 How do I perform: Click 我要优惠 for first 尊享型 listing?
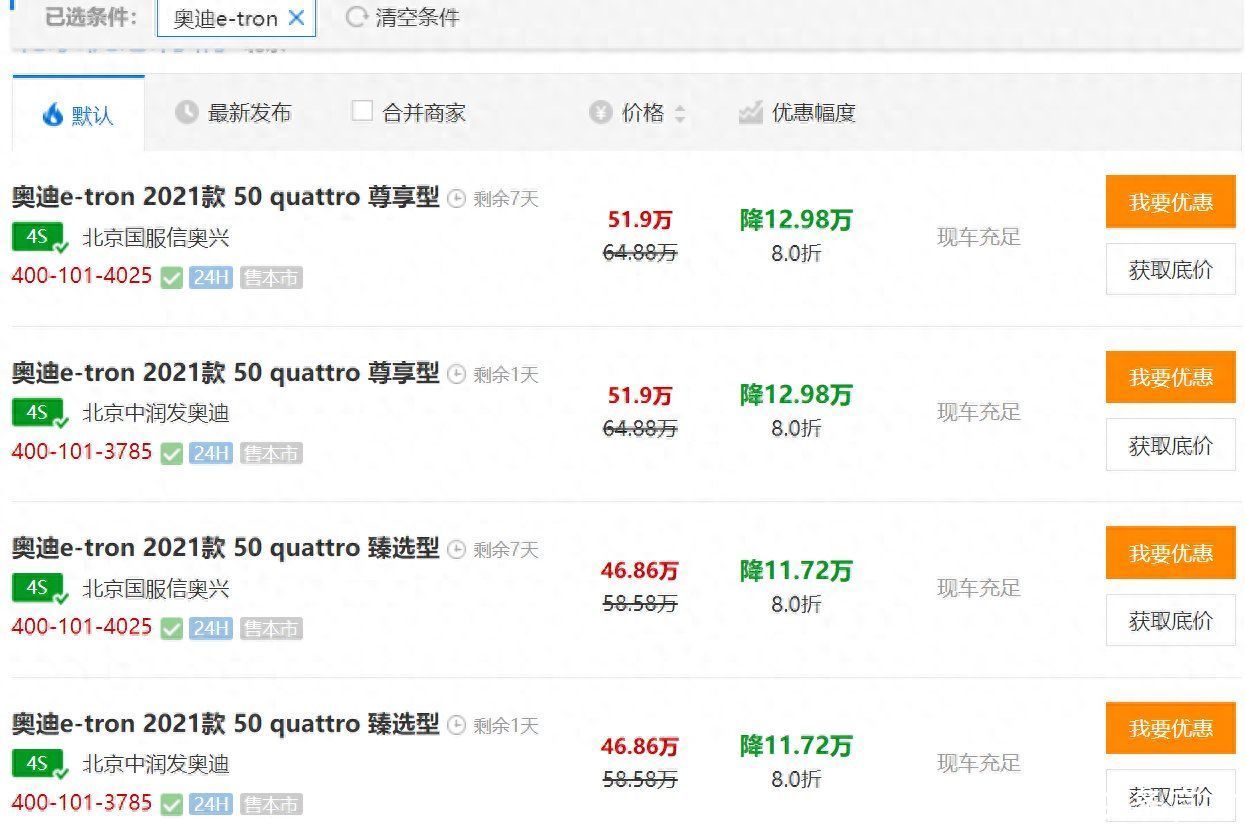click(x=1171, y=202)
